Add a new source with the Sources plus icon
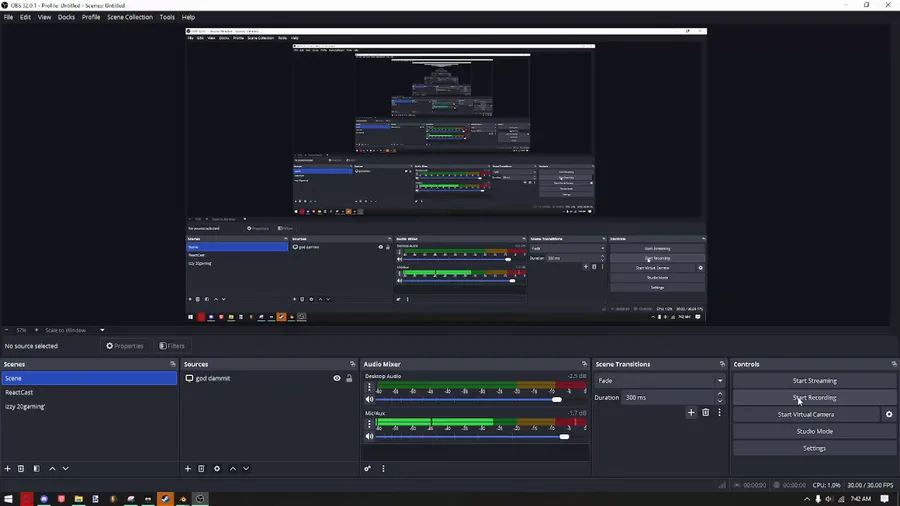This screenshot has height=506, width=900. [188, 469]
